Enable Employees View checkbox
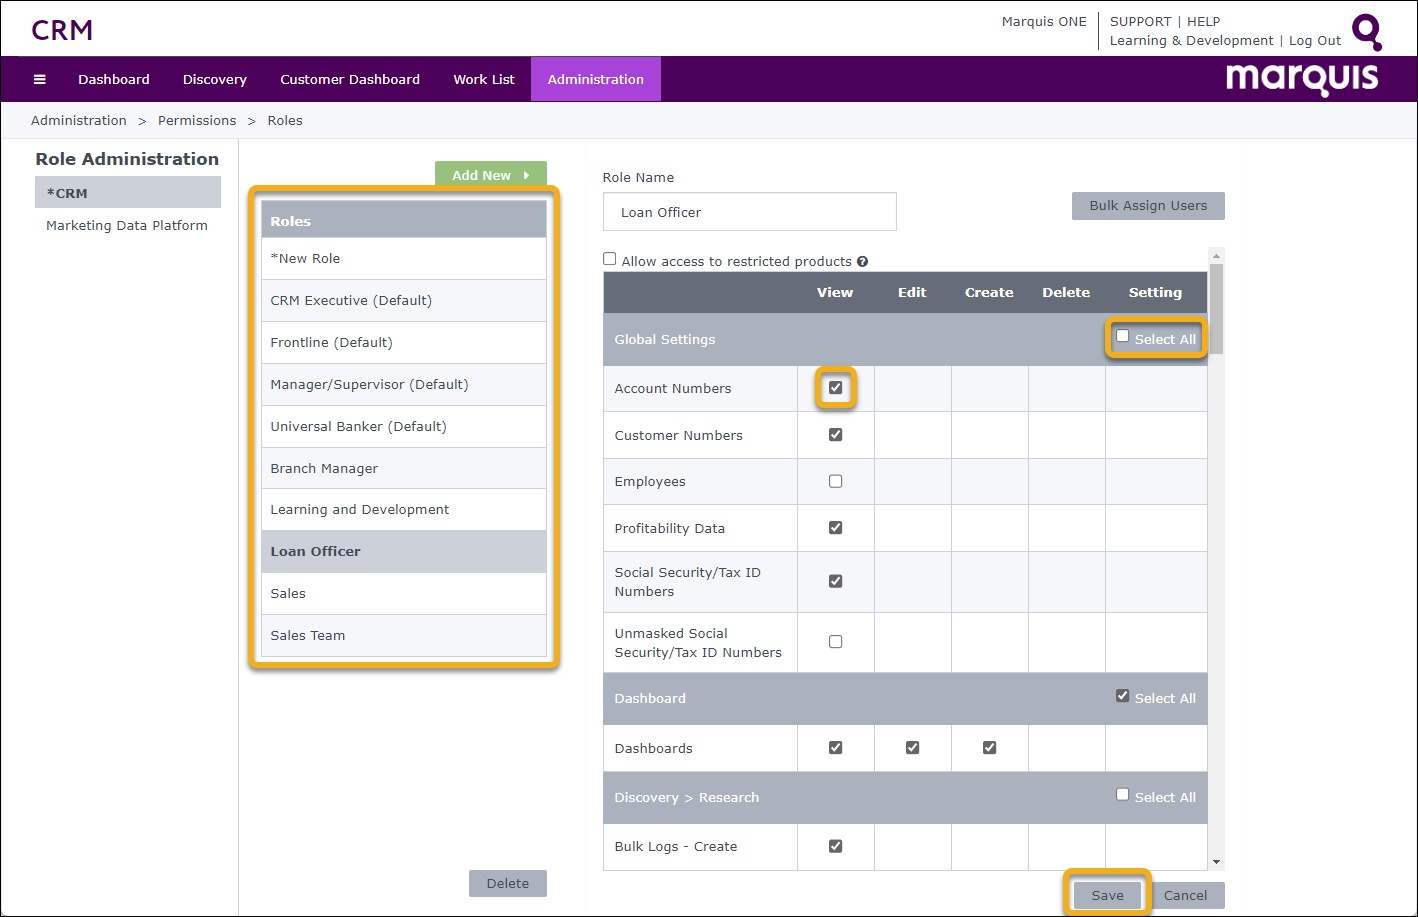 836,481
